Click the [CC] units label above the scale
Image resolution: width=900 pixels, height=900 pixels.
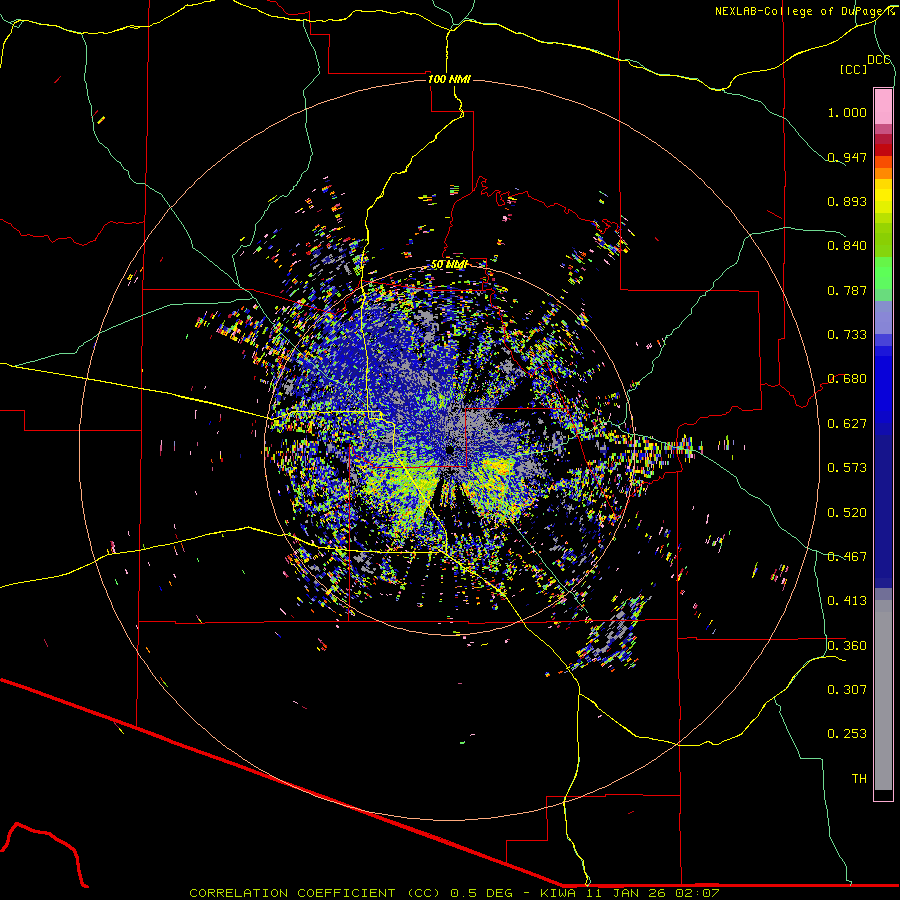click(854, 69)
